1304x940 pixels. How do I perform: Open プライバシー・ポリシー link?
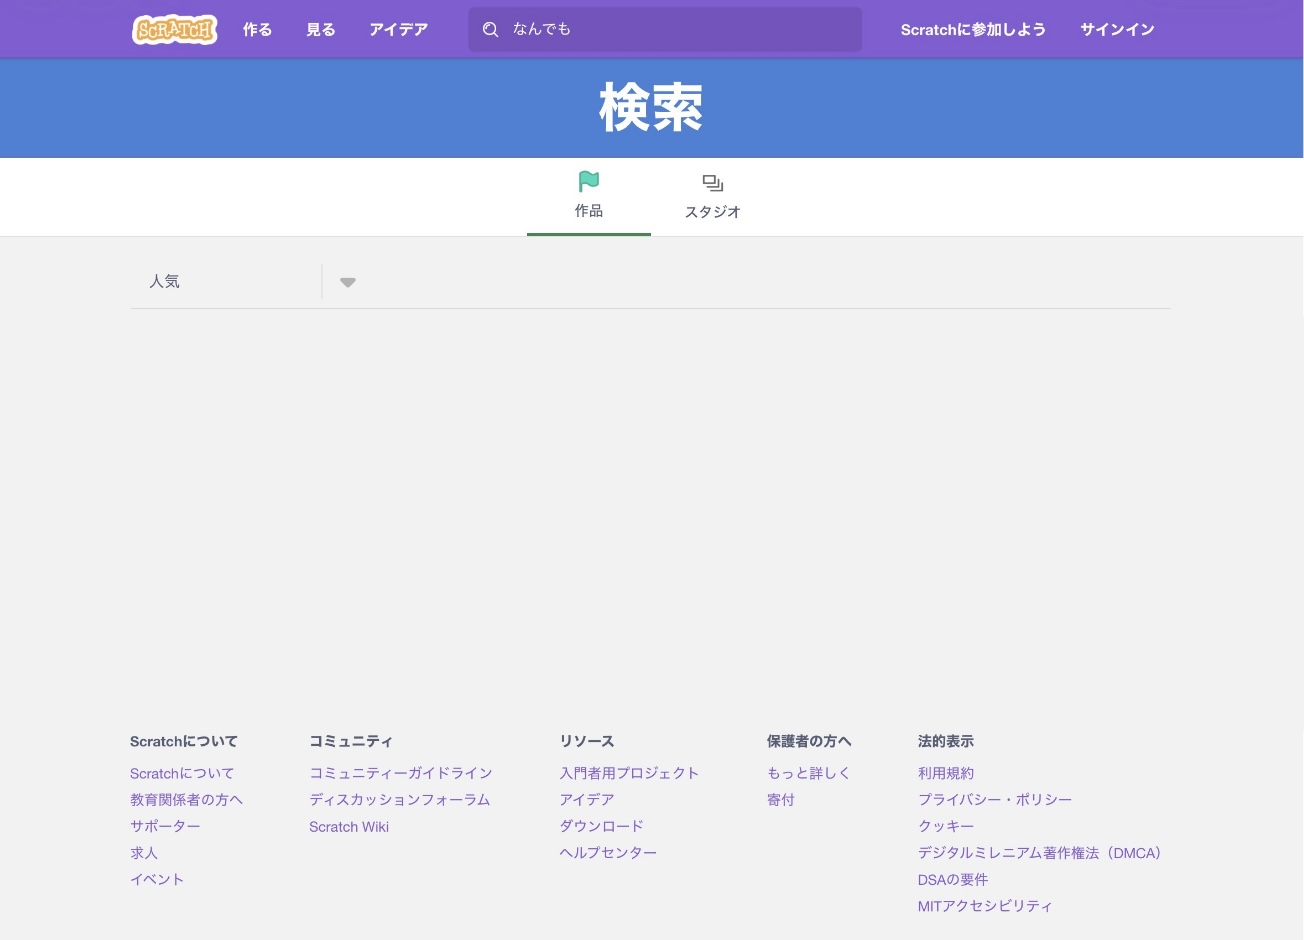coord(995,800)
